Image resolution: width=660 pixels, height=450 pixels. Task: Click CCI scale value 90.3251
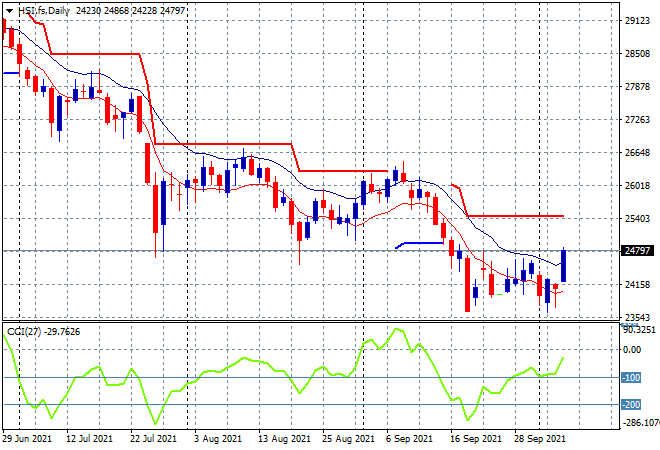coord(639,330)
